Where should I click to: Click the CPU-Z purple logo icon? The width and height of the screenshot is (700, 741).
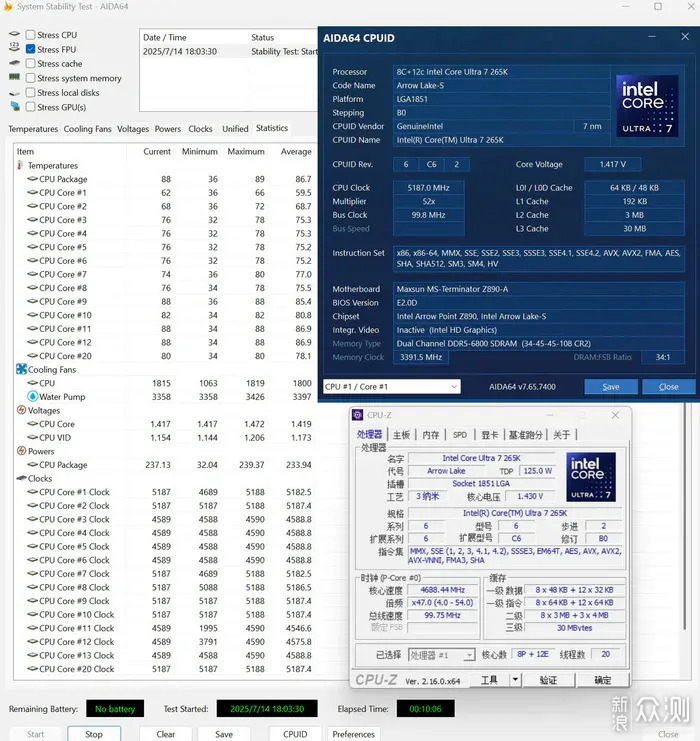358,415
